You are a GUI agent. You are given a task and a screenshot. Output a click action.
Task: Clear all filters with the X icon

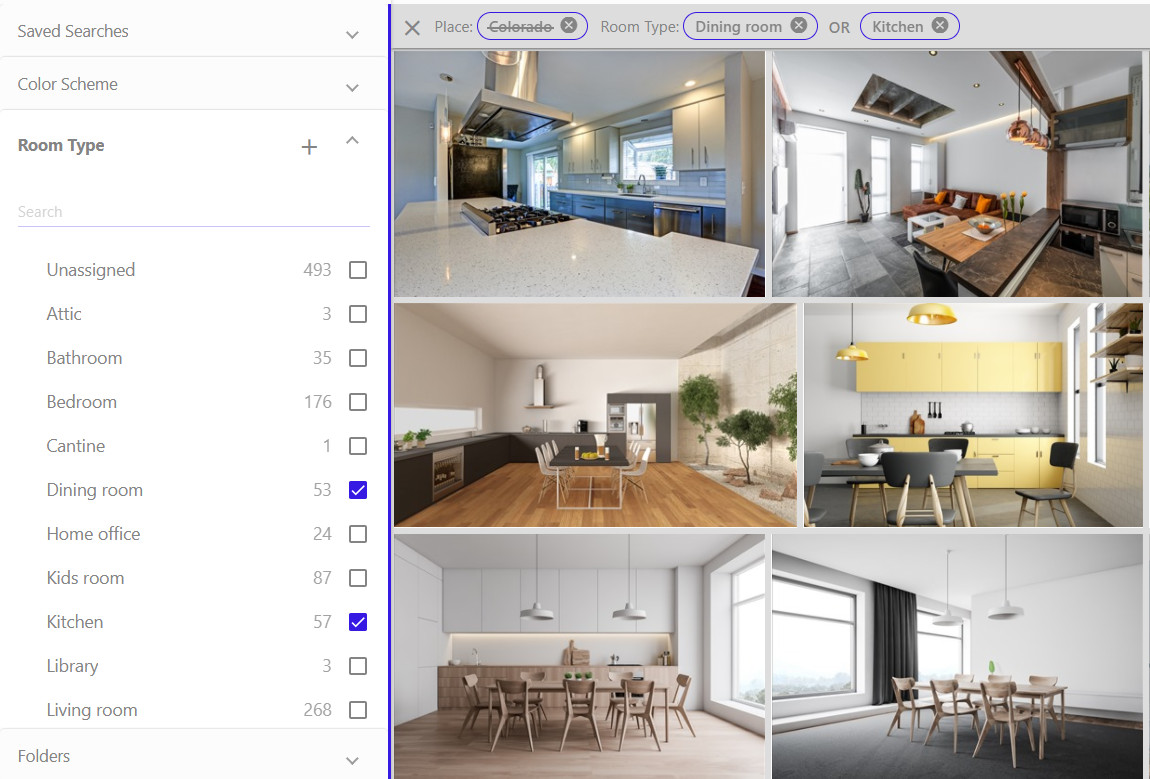pos(412,27)
